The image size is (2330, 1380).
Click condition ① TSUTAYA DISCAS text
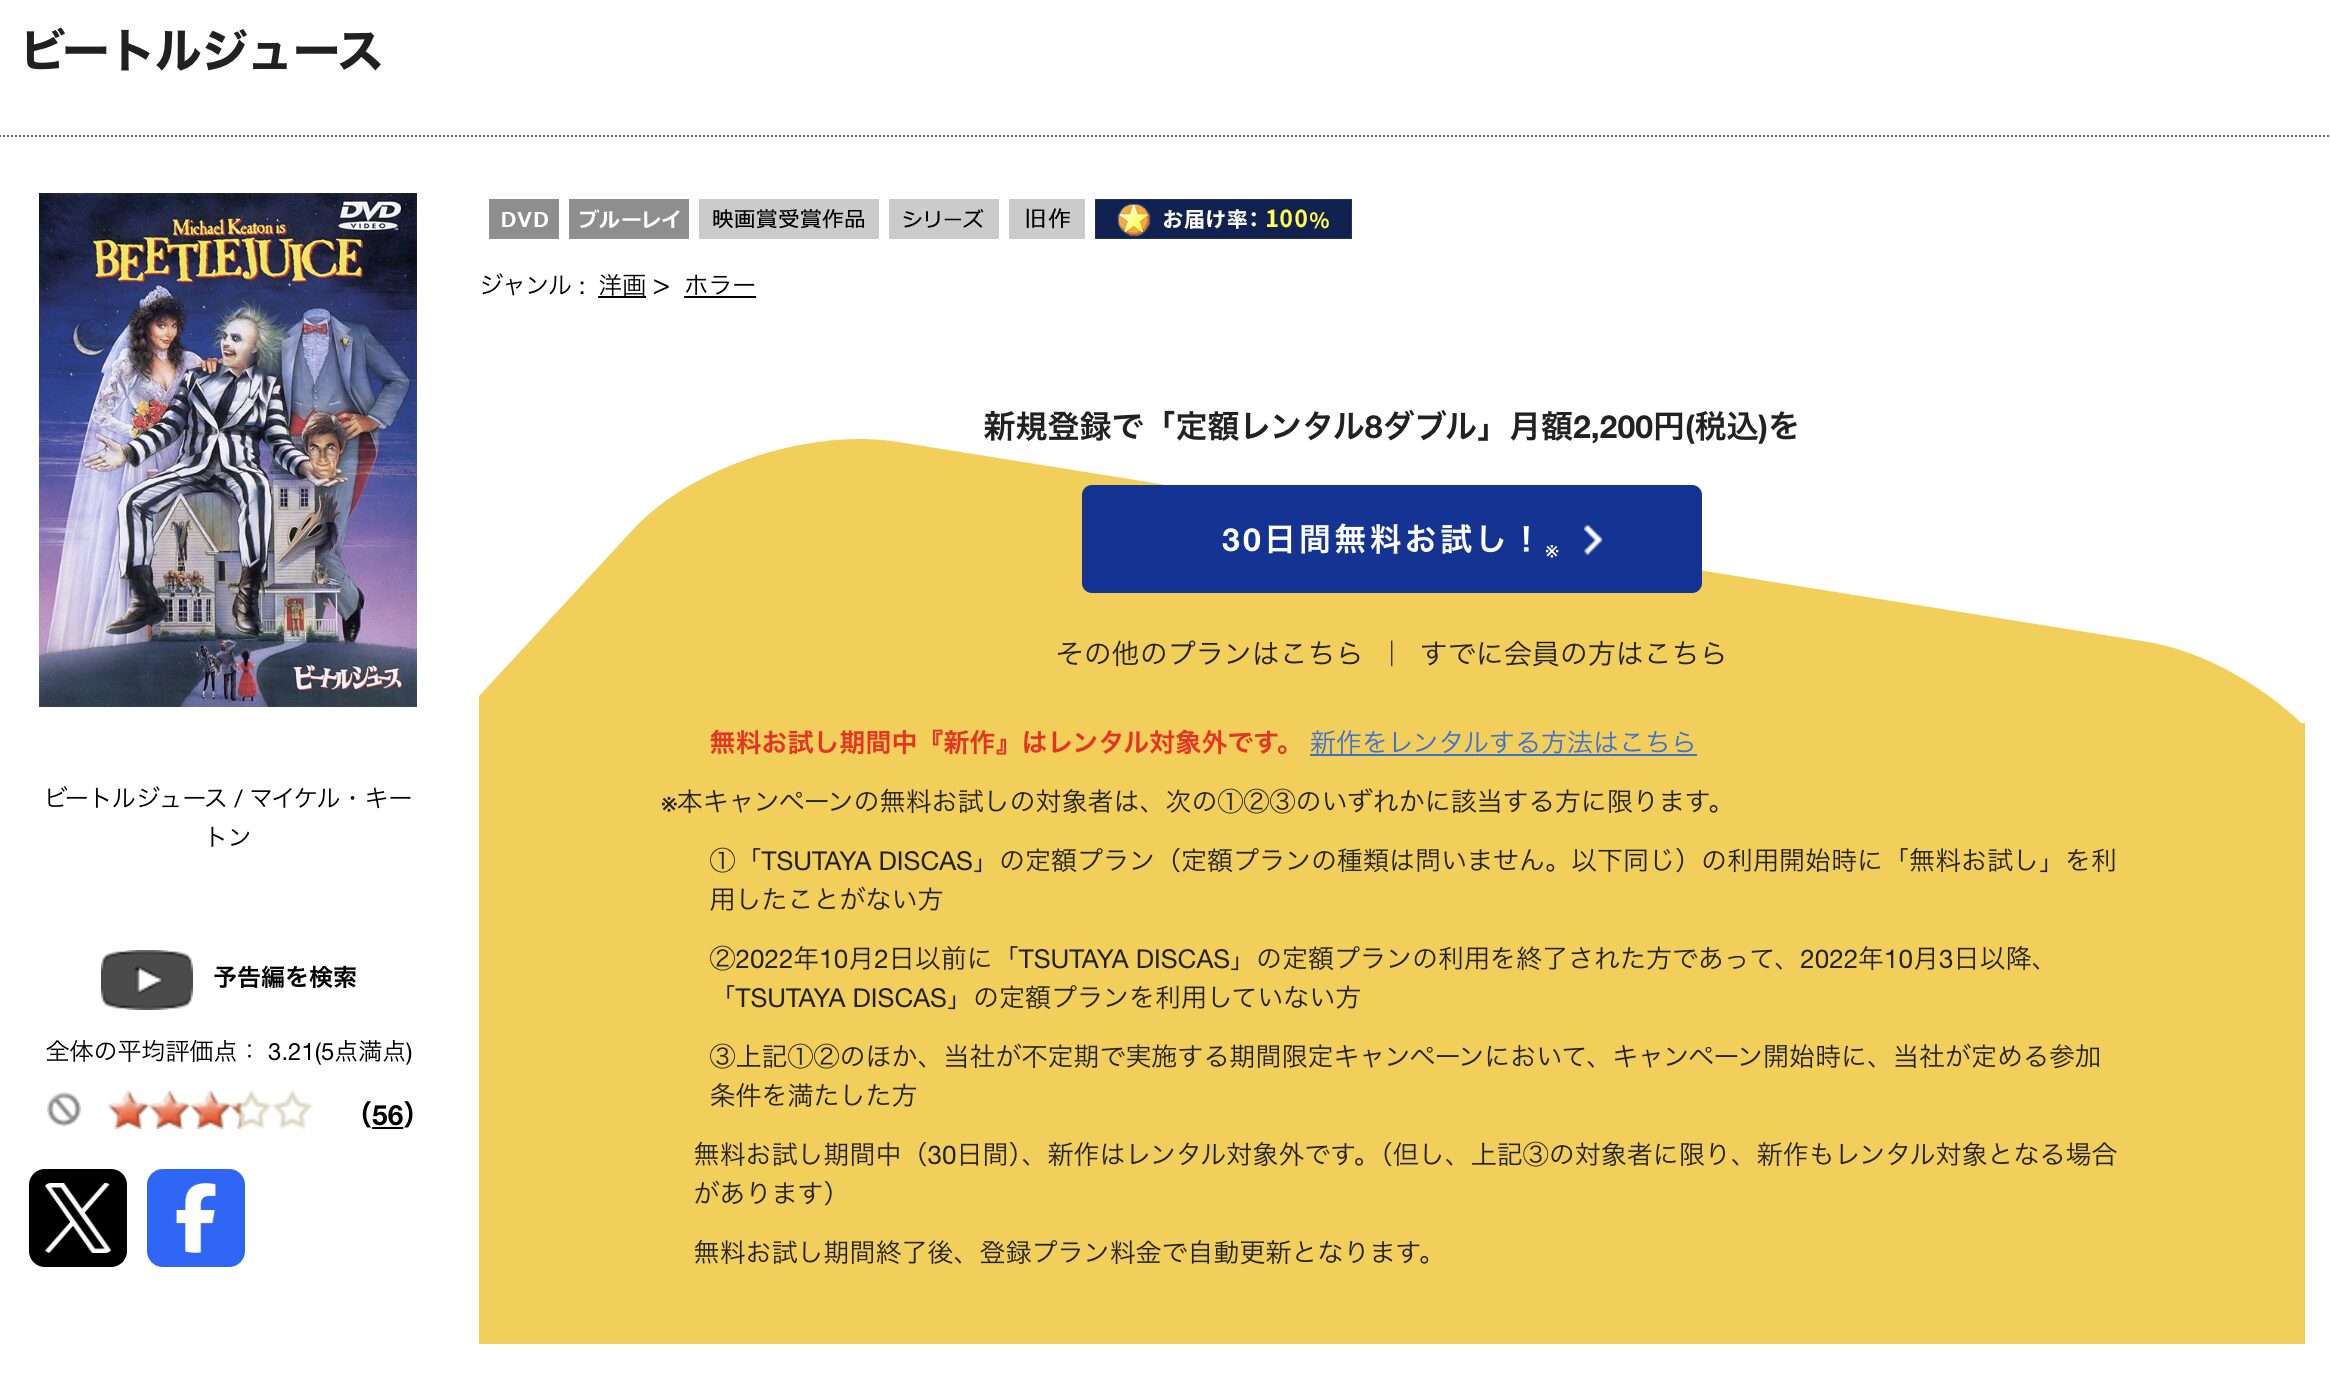(x=1412, y=880)
